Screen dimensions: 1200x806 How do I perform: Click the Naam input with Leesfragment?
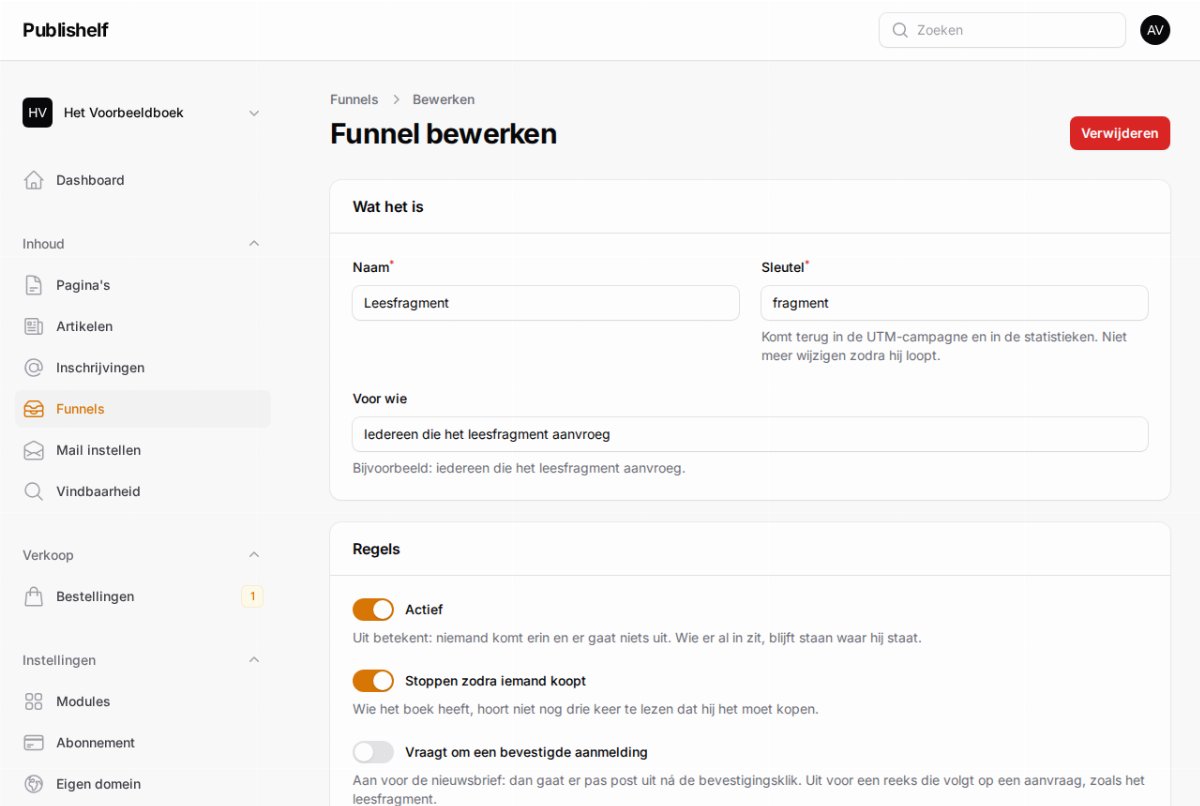(546, 303)
